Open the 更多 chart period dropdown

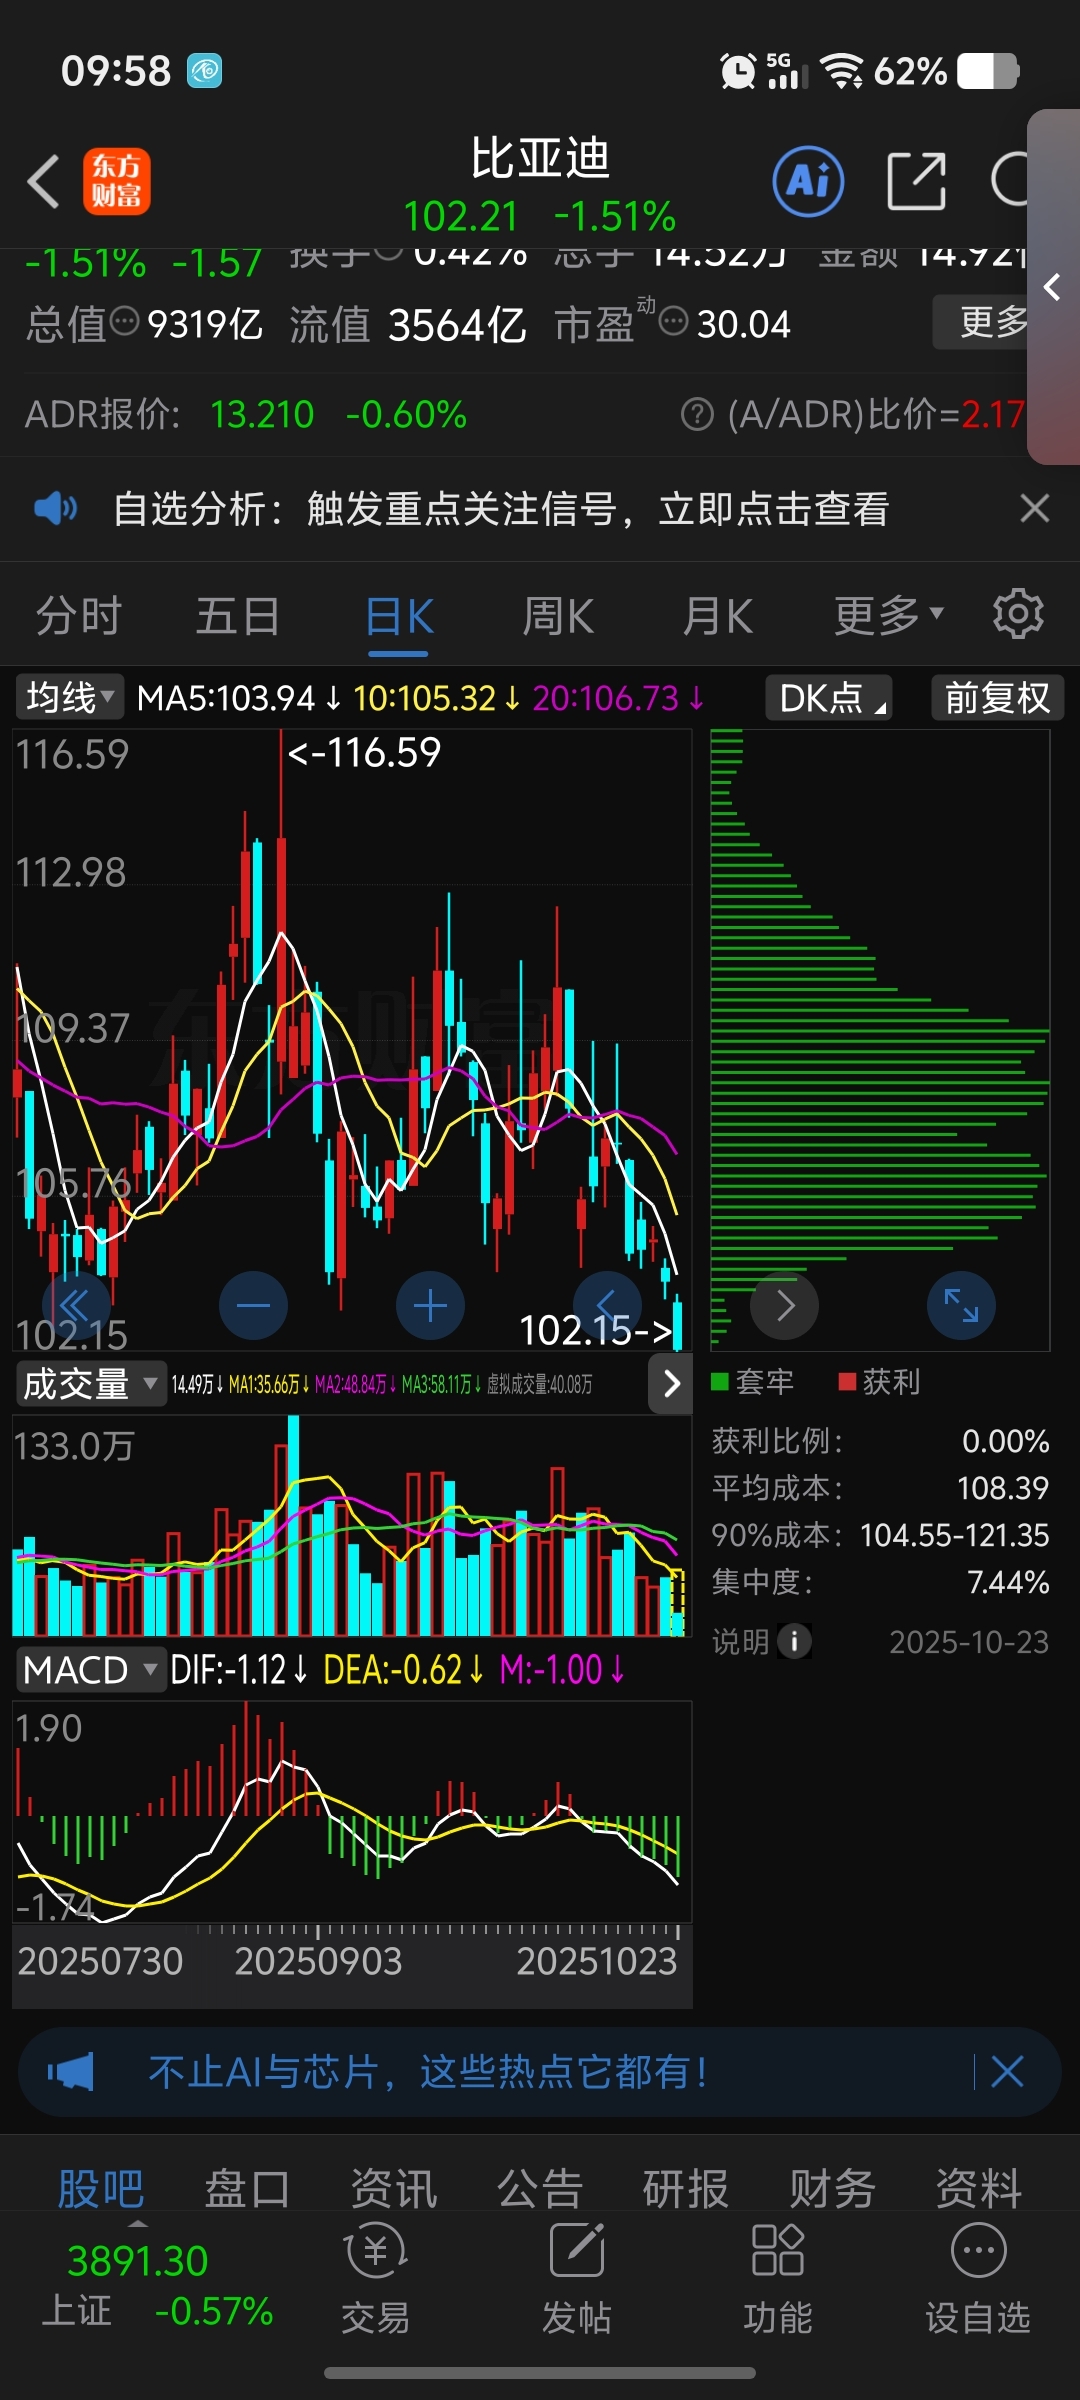[x=889, y=616]
